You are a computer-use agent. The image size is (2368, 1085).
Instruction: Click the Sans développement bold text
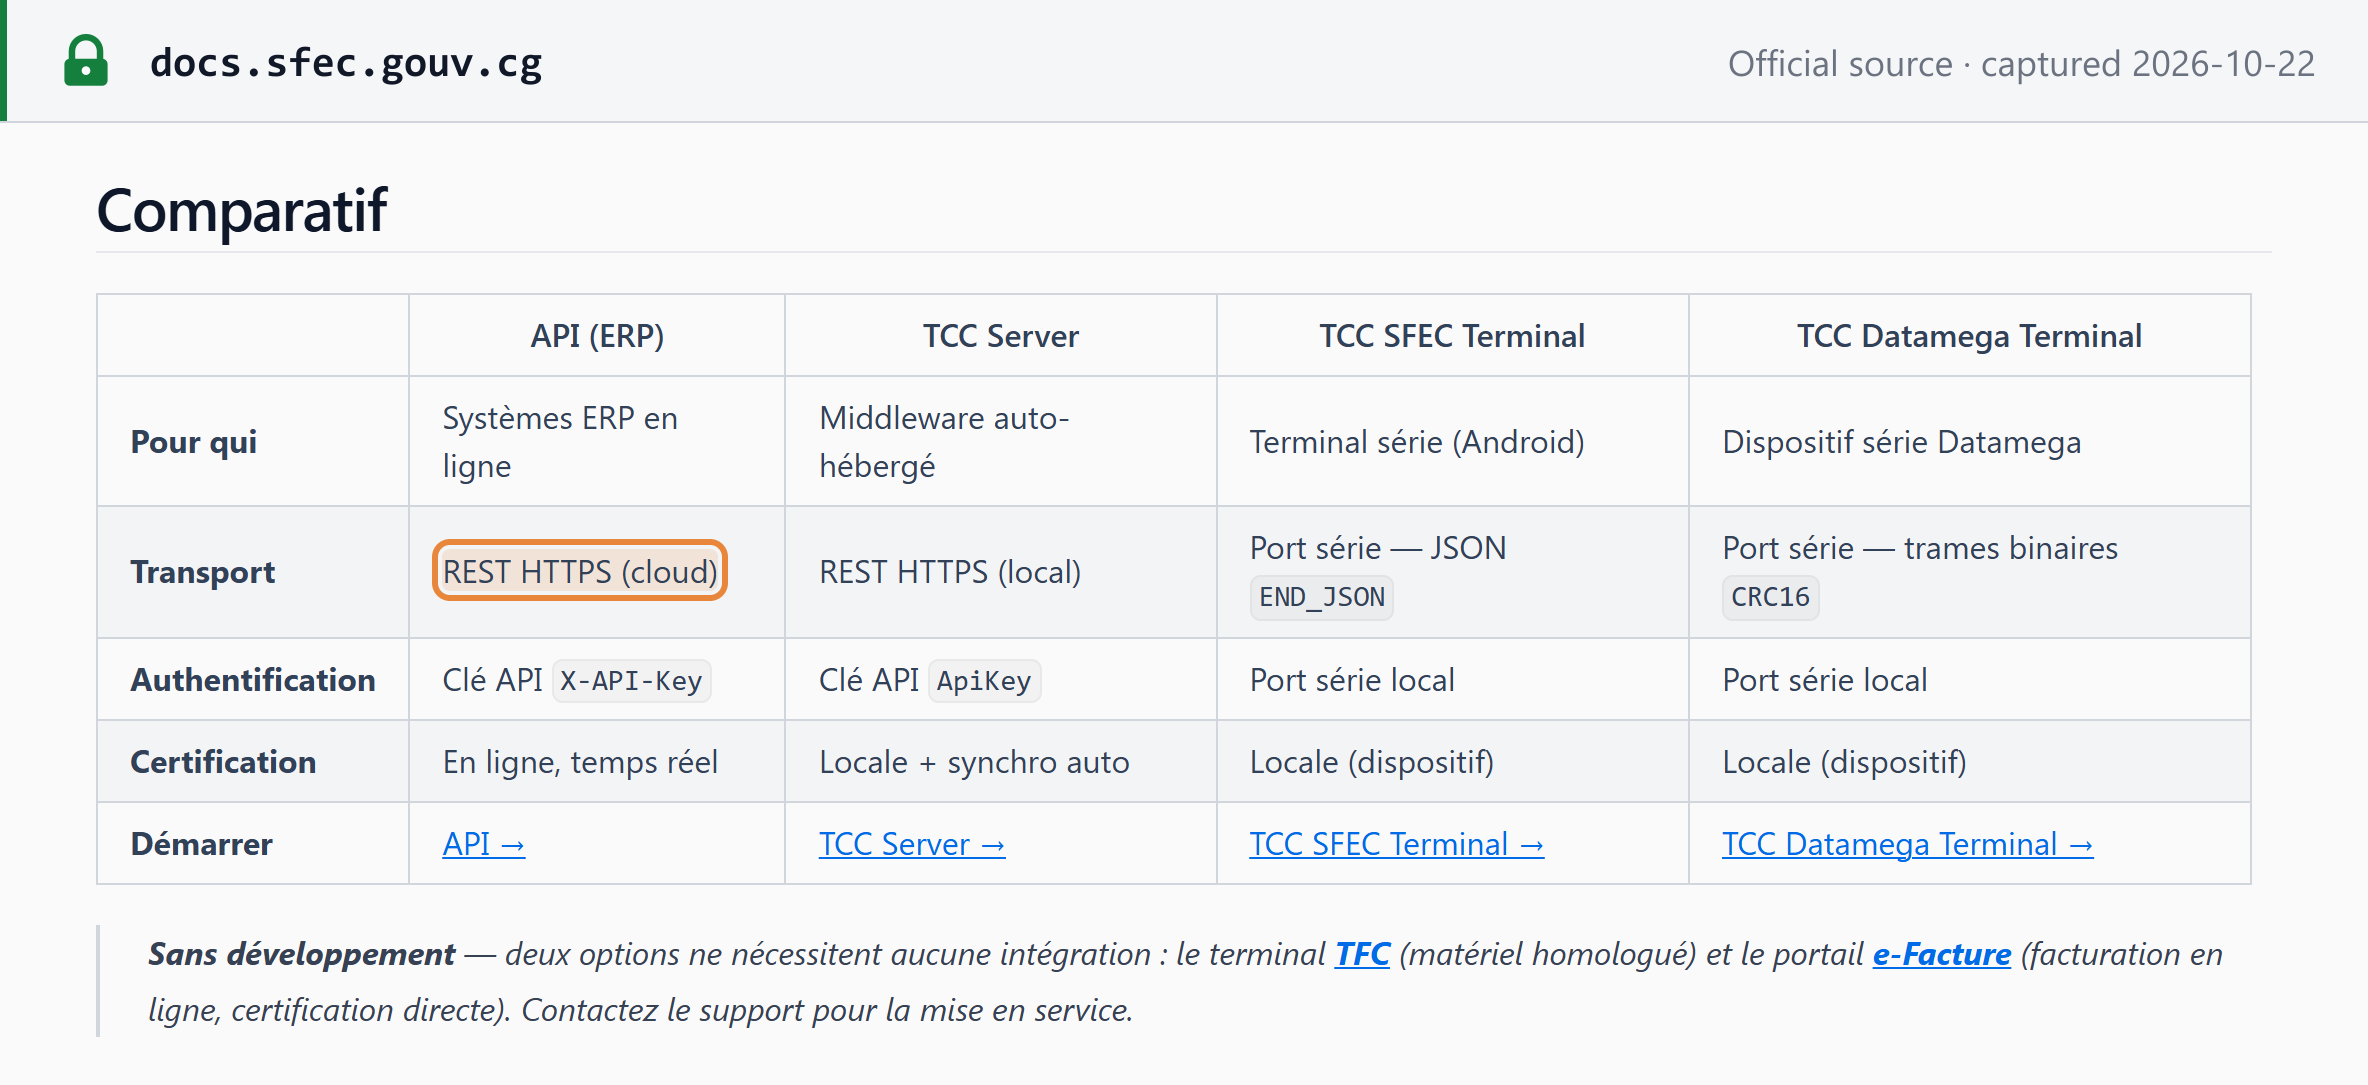pyautogui.click(x=302, y=954)
